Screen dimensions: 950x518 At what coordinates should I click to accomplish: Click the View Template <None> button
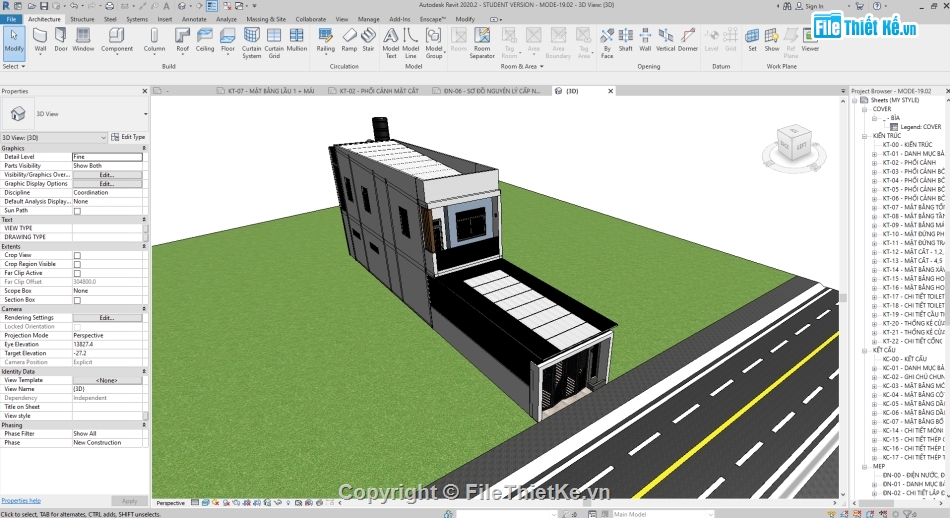pos(107,380)
